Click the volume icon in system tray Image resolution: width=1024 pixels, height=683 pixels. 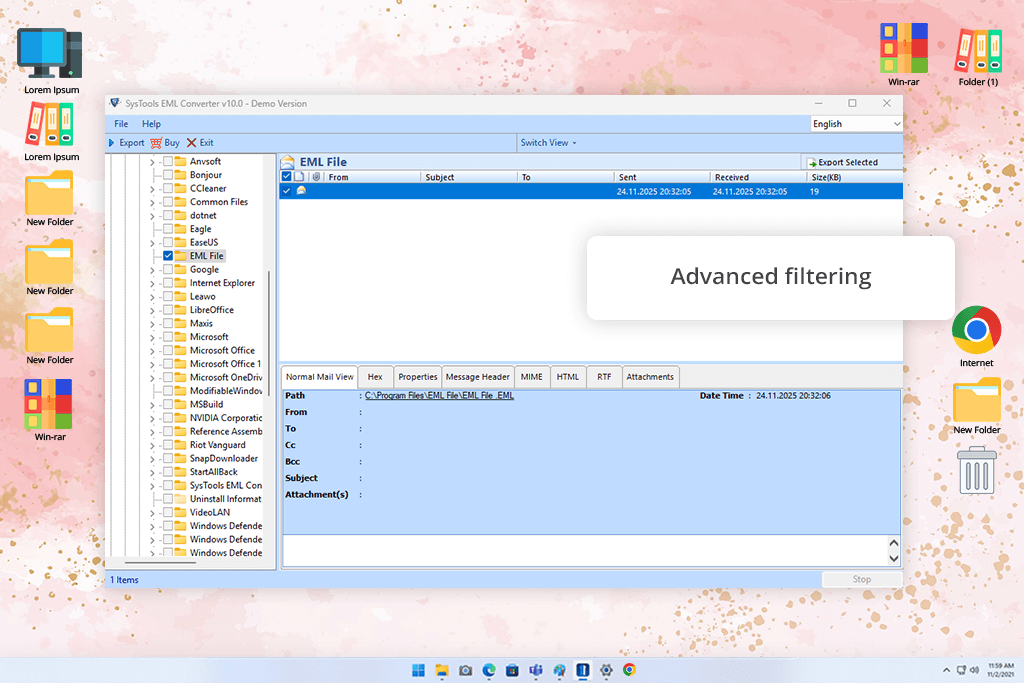tap(974, 670)
